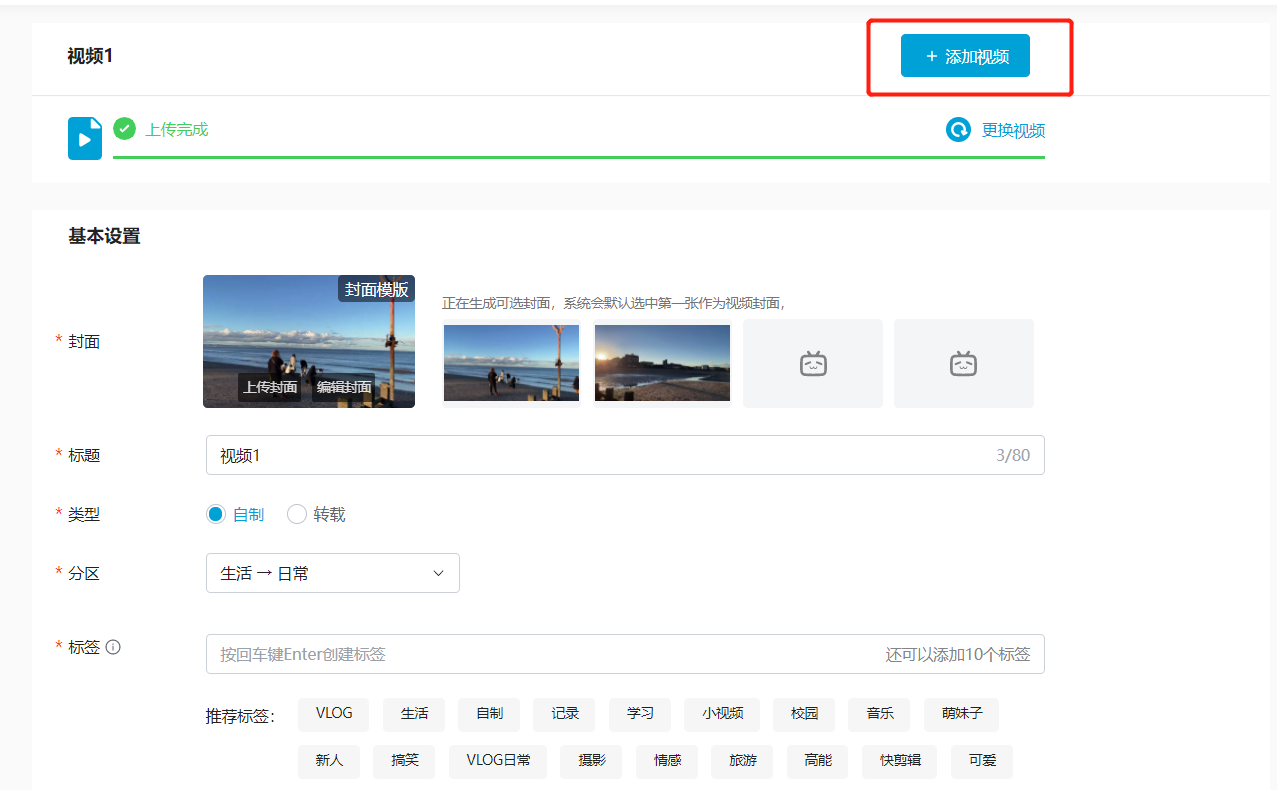Screen dimensions: 1277x790
Task: Add the recommended tag 快剪辑
Action: point(900,761)
